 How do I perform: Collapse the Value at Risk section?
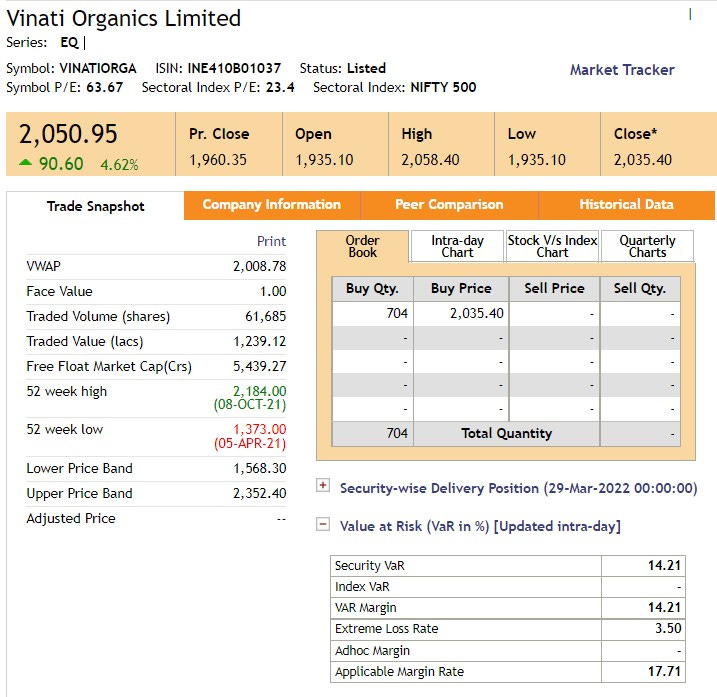[x=323, y=524]
